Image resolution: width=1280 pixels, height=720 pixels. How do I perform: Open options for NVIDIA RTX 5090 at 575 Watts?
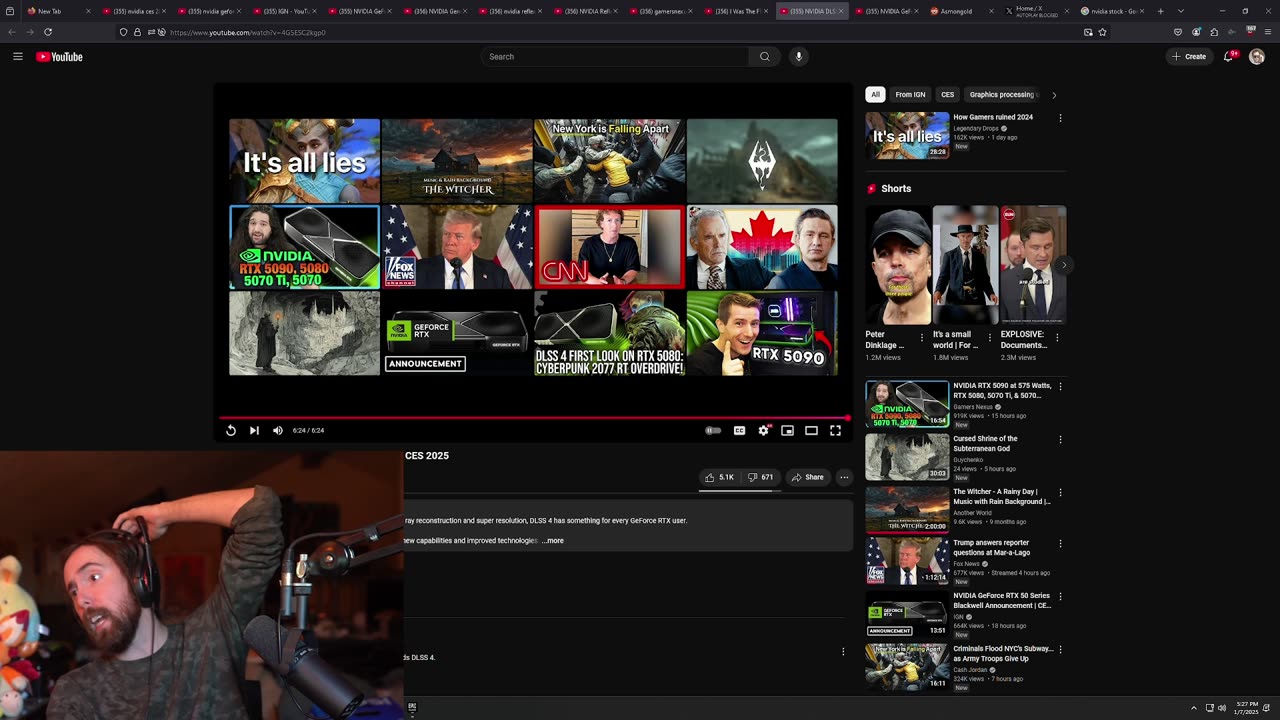point(1060,386)
